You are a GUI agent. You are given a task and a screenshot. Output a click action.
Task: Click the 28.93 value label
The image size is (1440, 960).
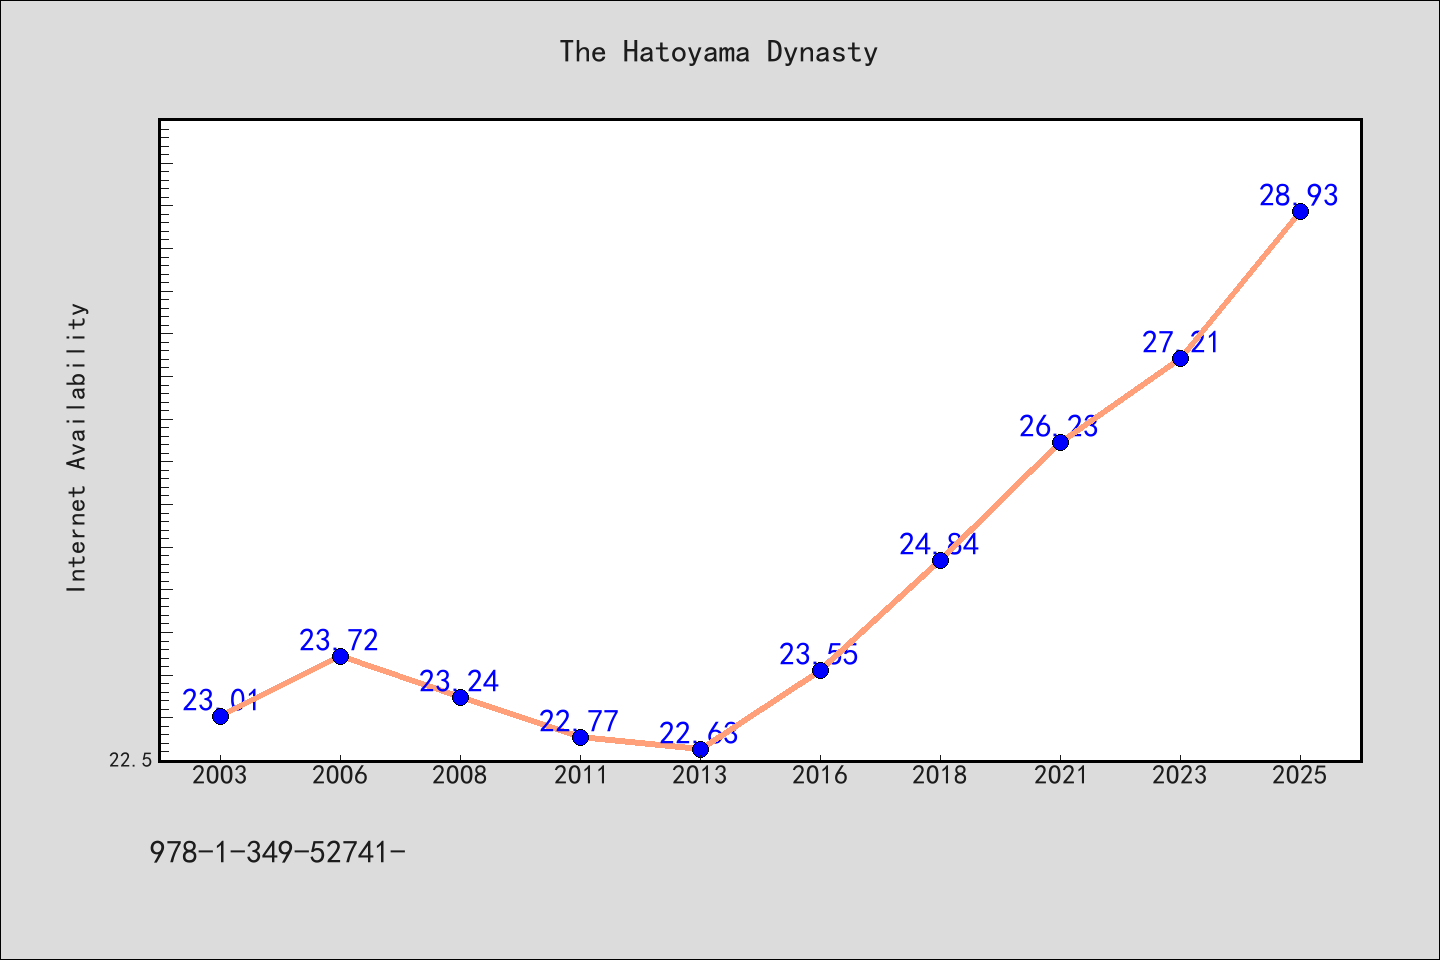point(1299,195)
